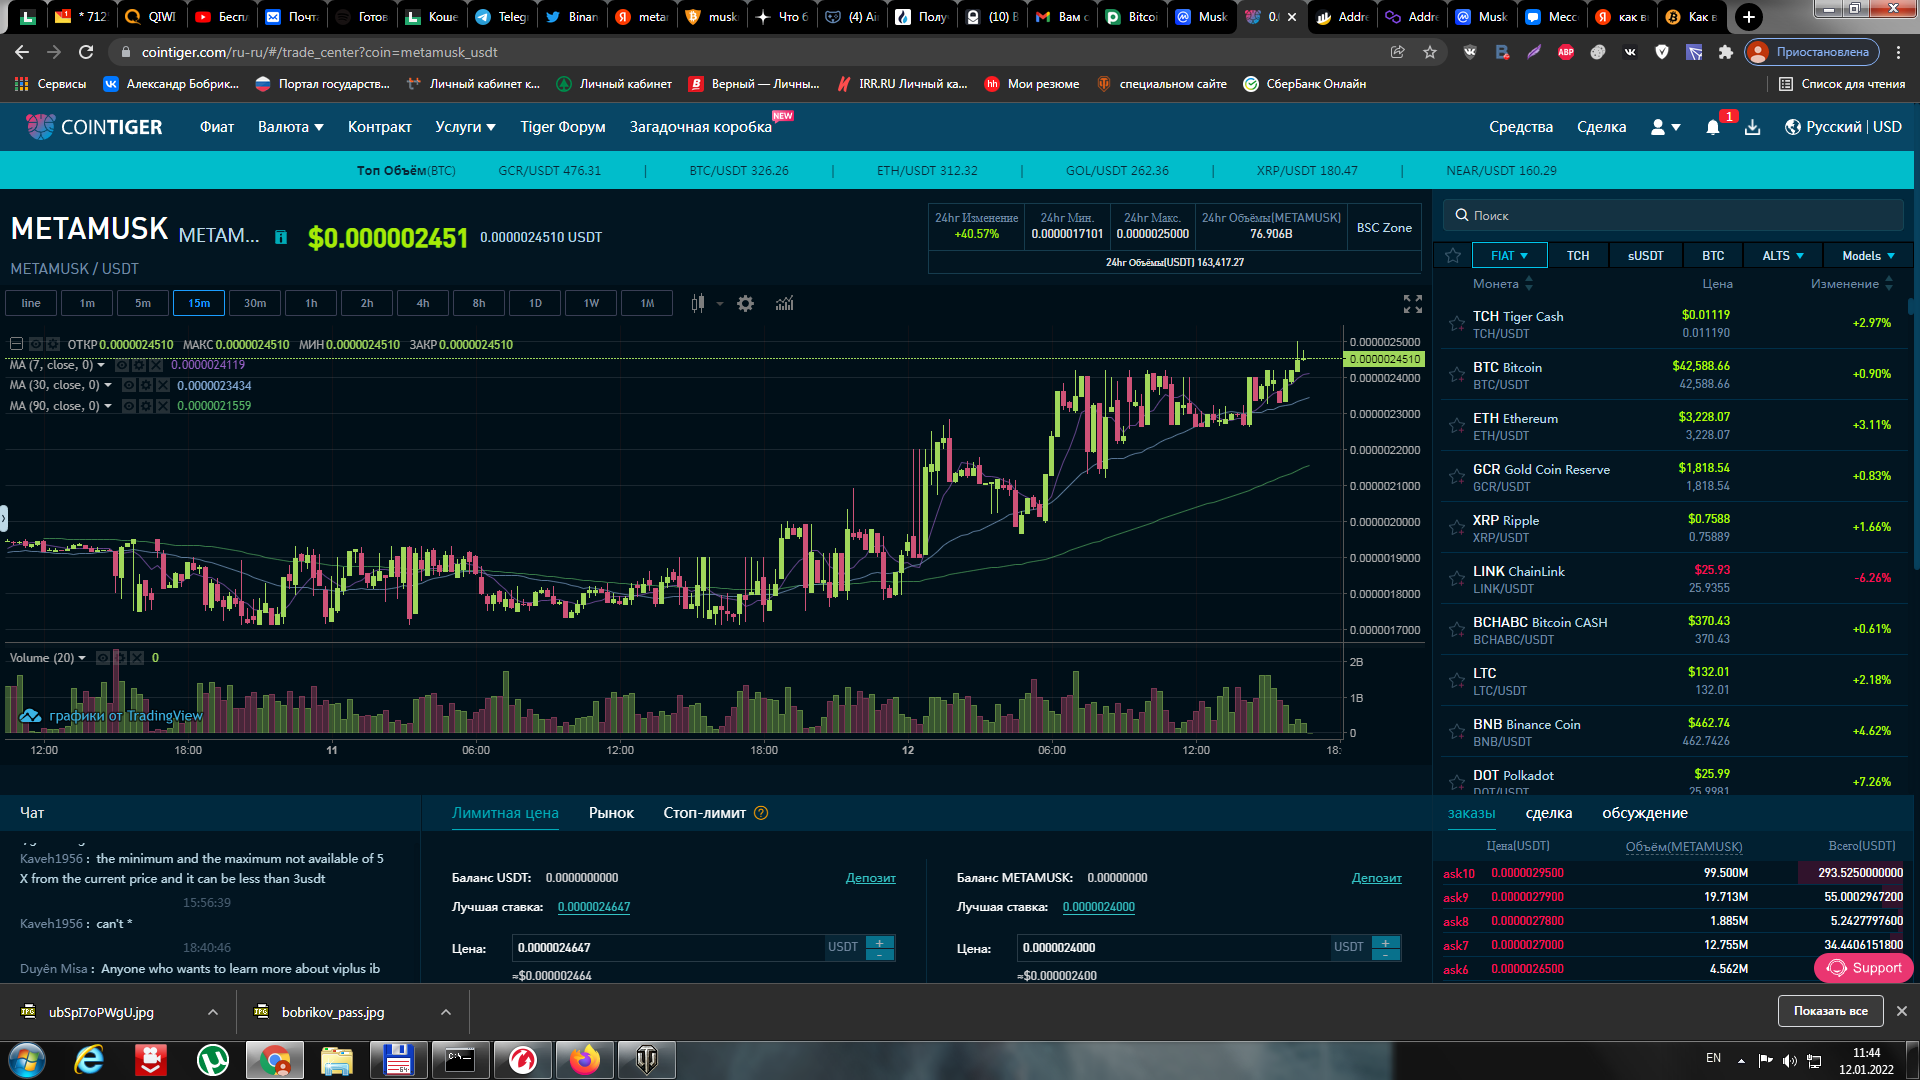Click the Stop-limit help question icon
This screenshot has height=1080, width=1920.
761,813
